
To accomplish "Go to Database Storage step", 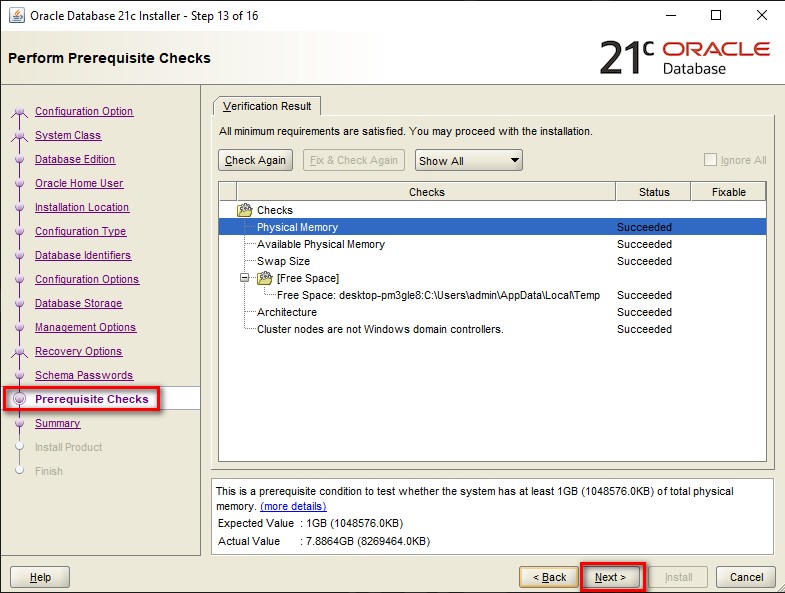I will point(79,304).
